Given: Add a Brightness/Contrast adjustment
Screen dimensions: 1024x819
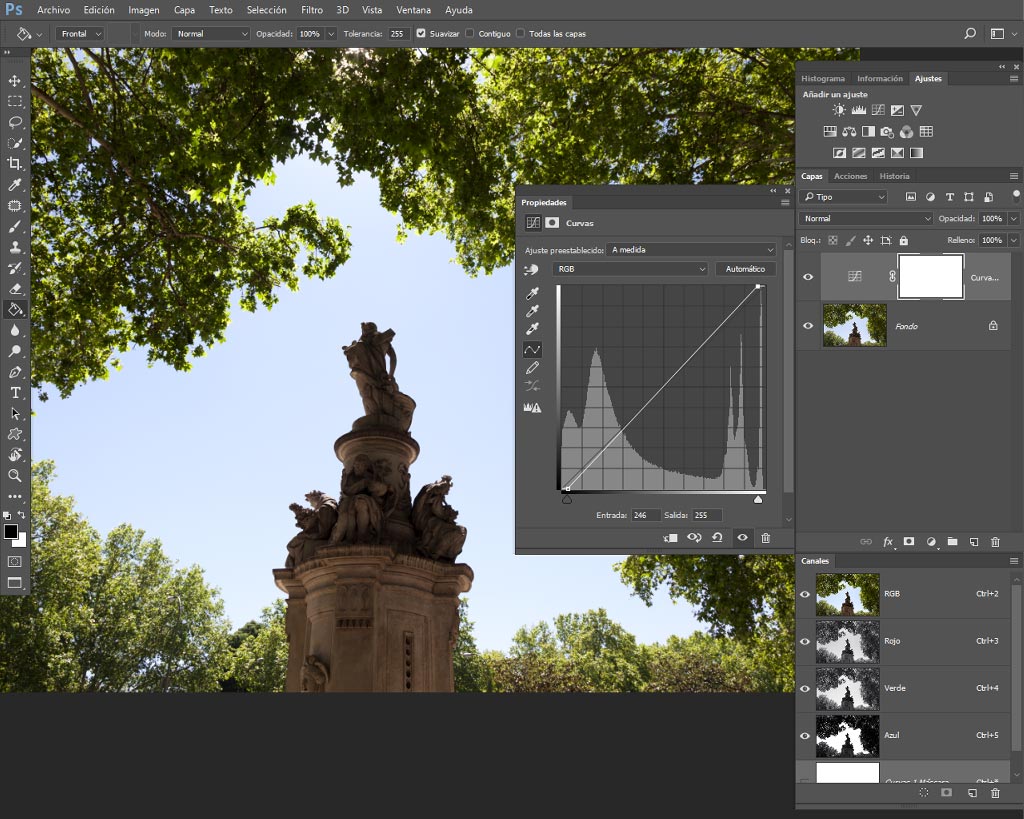Looking at the screenshot, I should [839, 110].
